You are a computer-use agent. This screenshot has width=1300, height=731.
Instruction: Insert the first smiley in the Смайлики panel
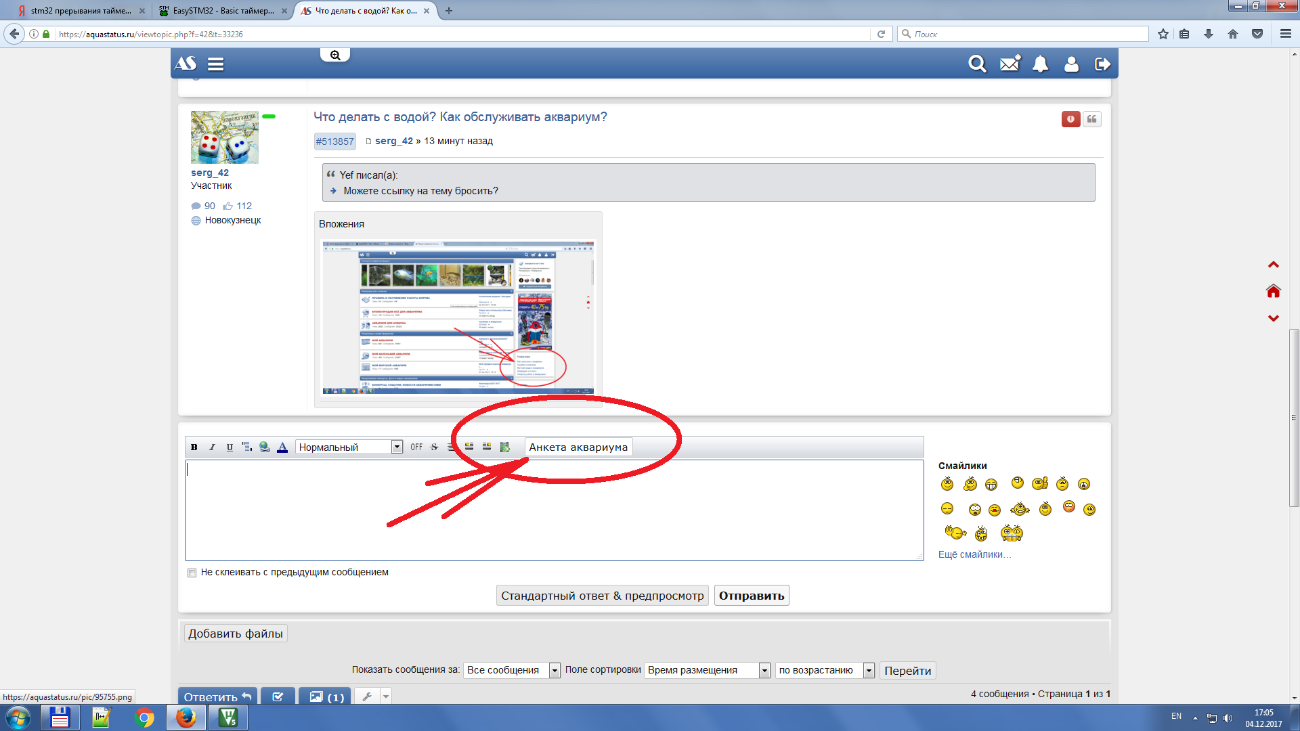tap(947, 484)
